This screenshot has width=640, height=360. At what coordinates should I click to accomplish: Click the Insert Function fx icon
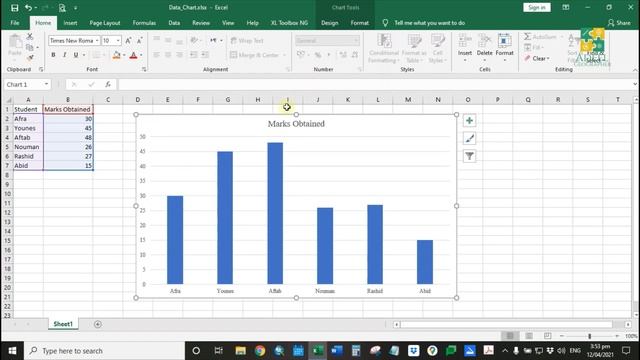[108, 84]
